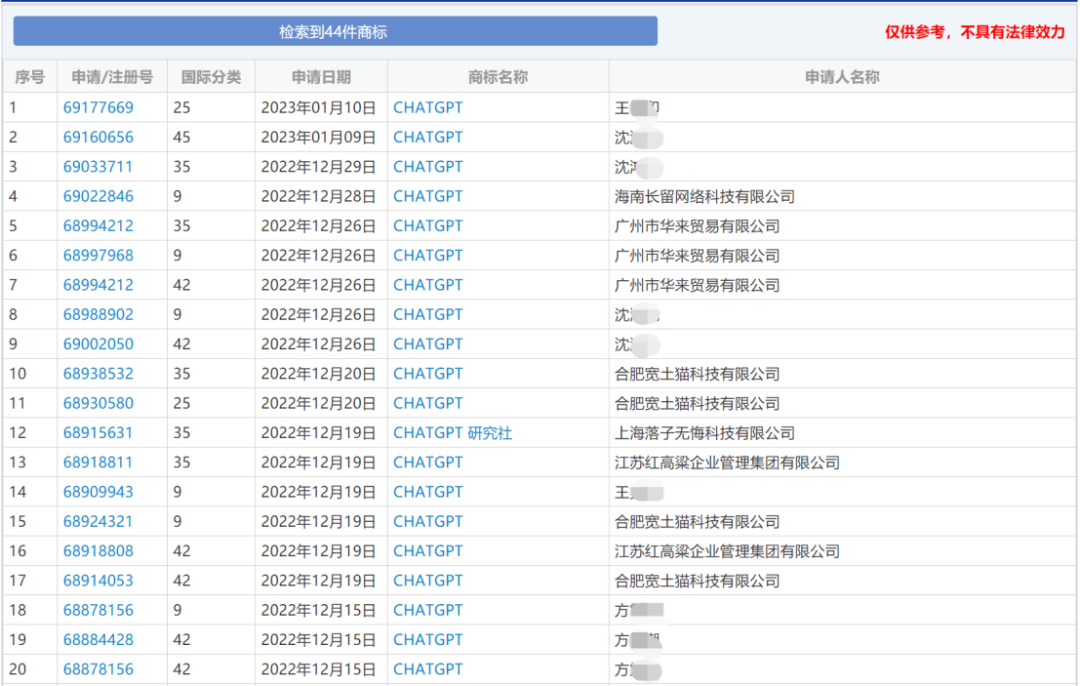Screen dimensions: 1080x686
Task: Select the date '2023年01月09日'
Action: [x=318, y=138]
